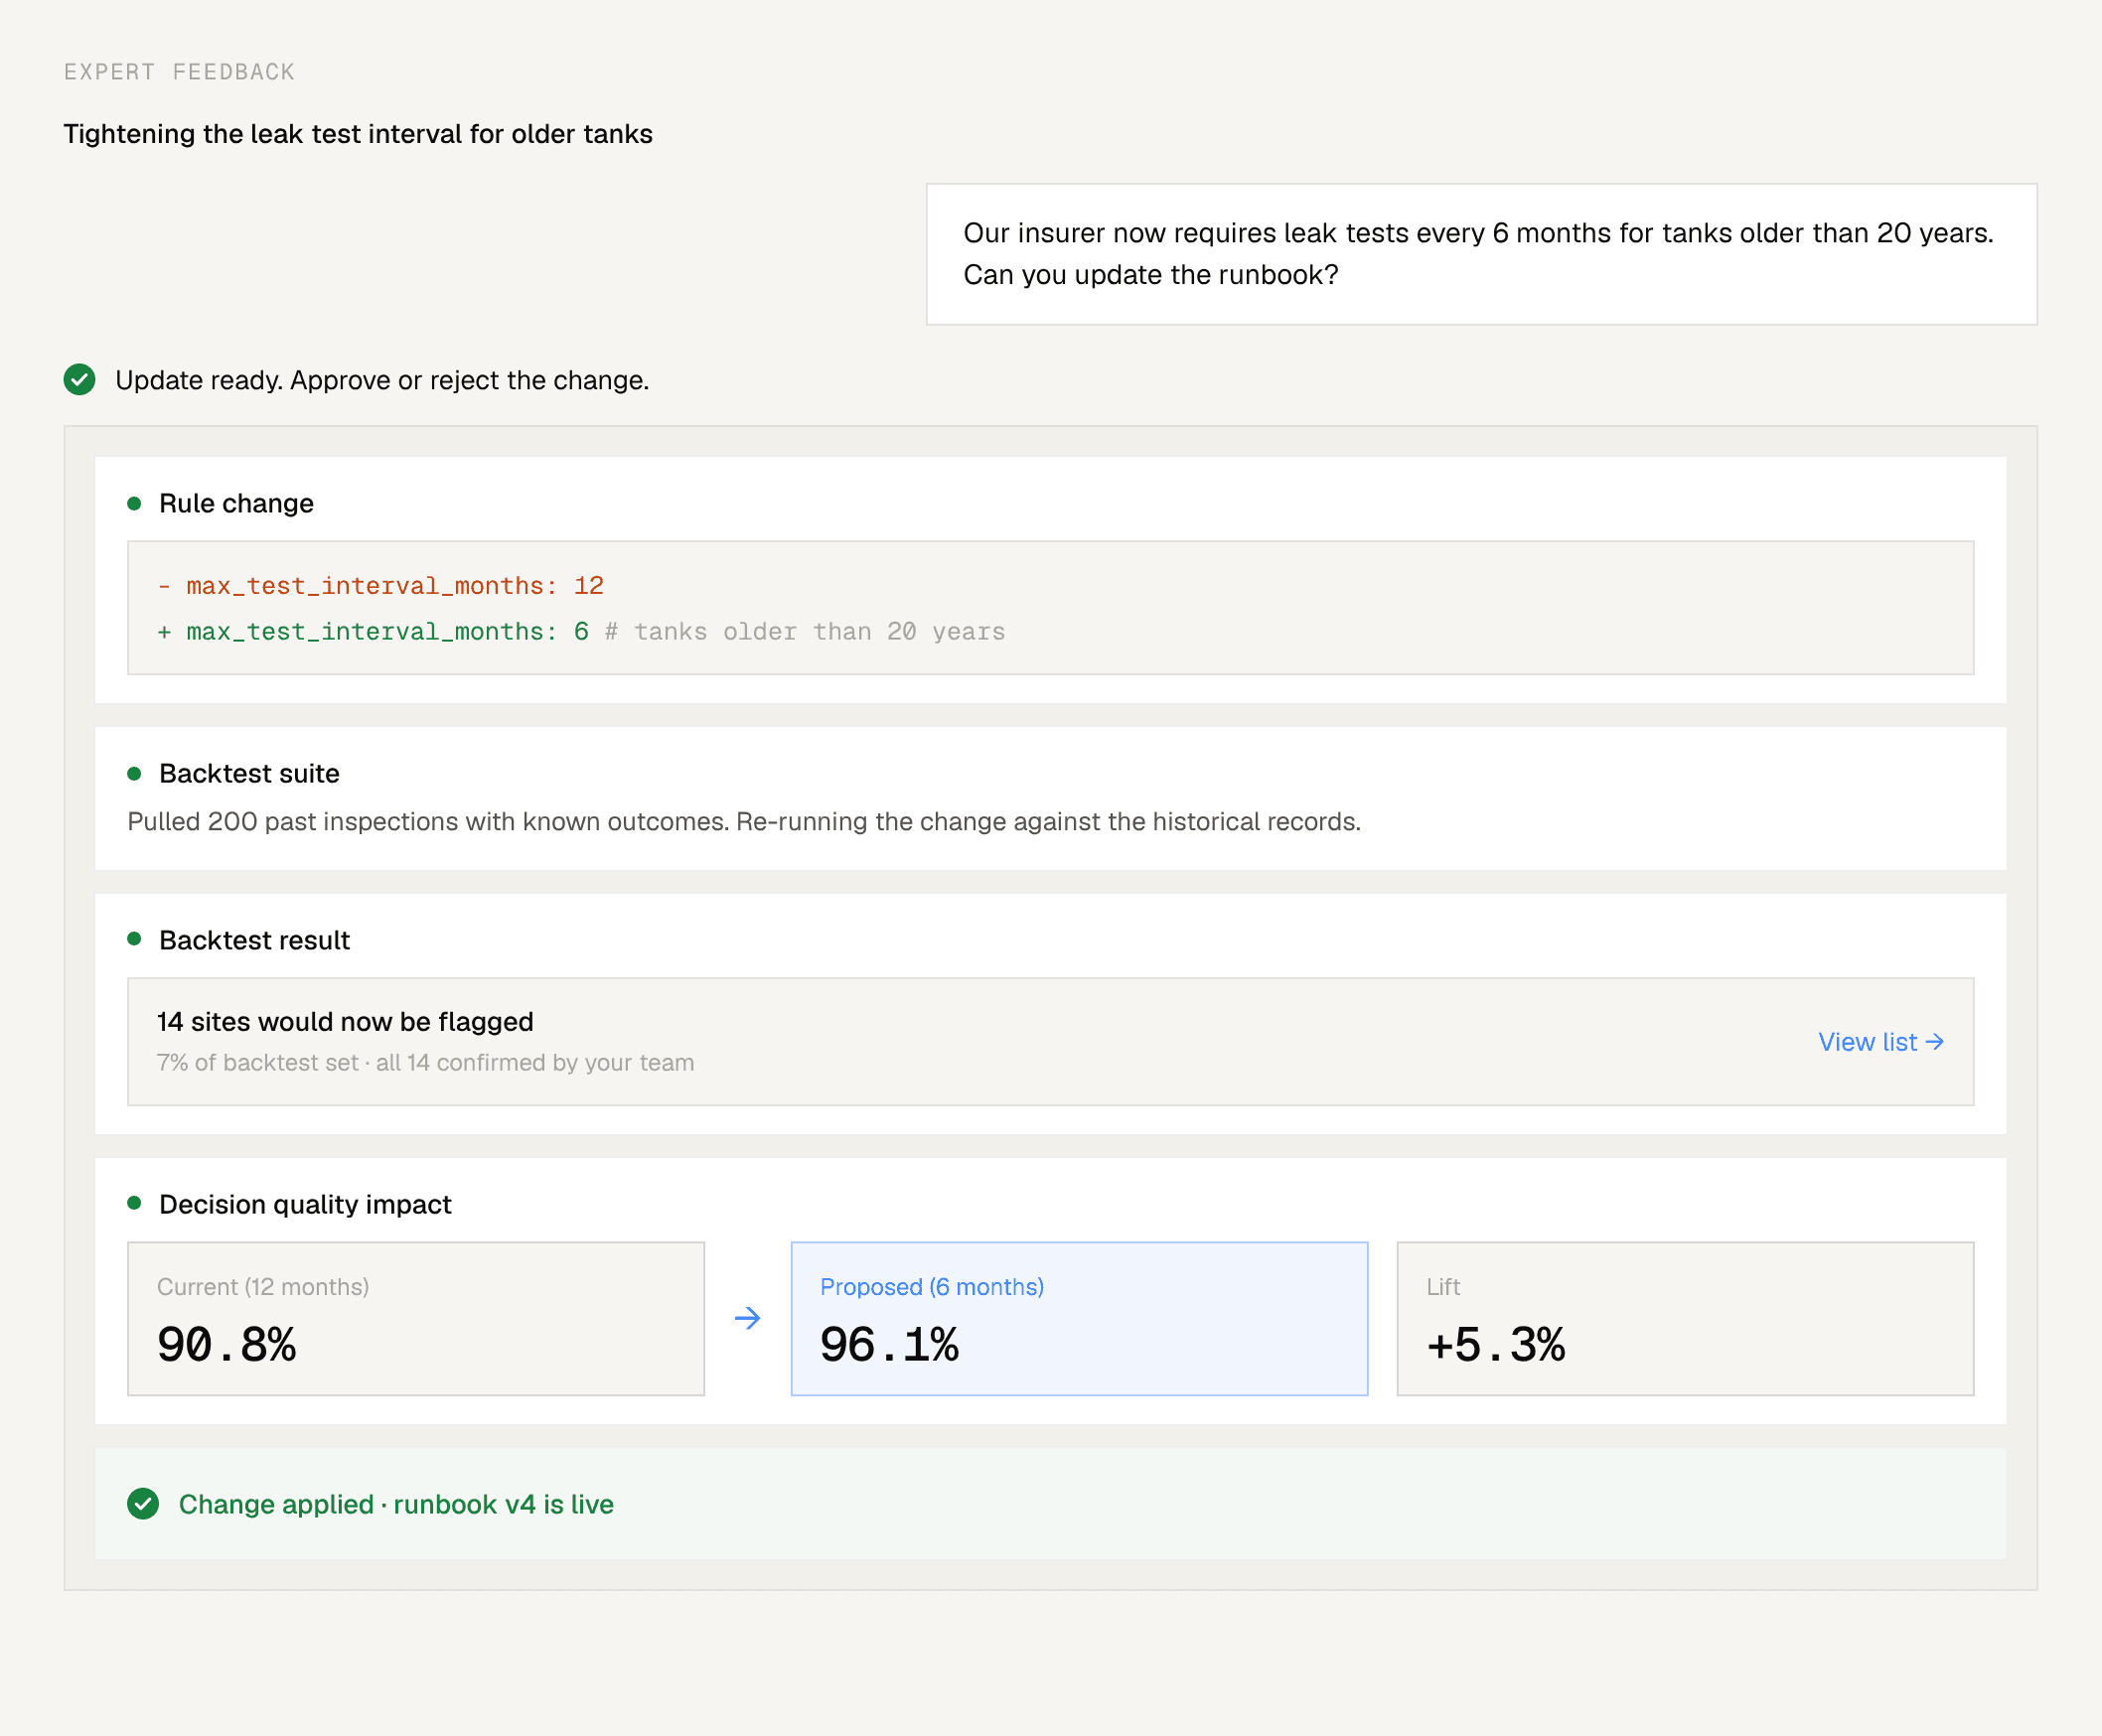The width and height of the screenshot is (2102, 1736).
Task: Click the Change applied runbook v4 is live banner
Action: coord(1050,1504)
